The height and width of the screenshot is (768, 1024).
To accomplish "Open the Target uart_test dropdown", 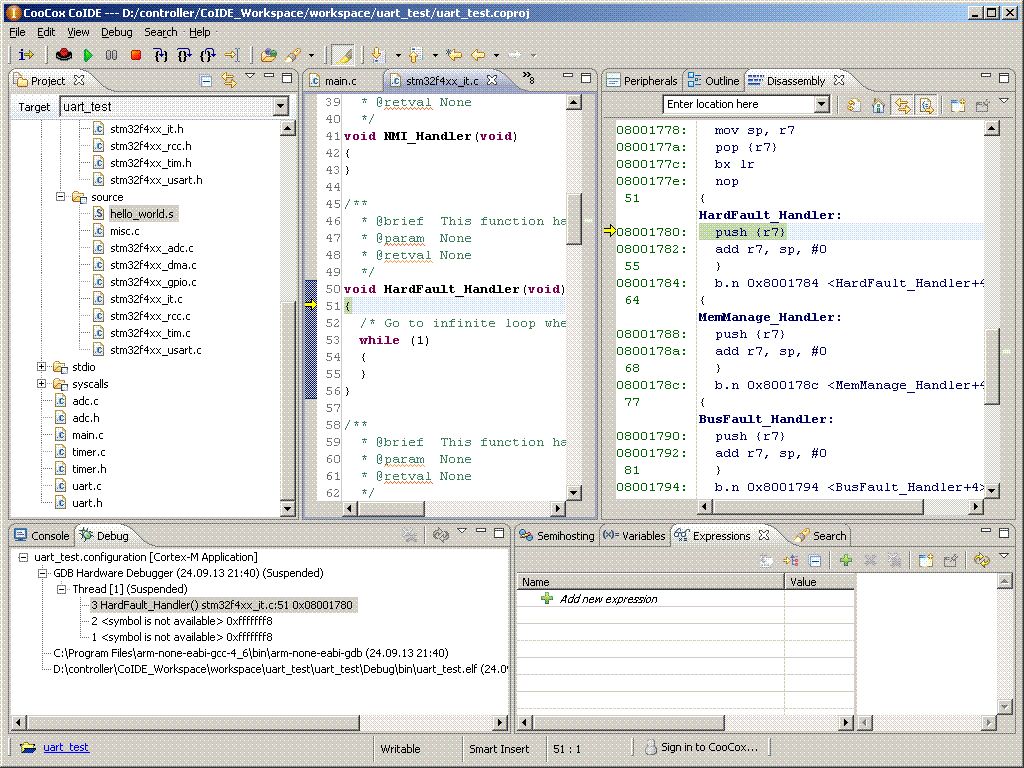I will point(280,107).
